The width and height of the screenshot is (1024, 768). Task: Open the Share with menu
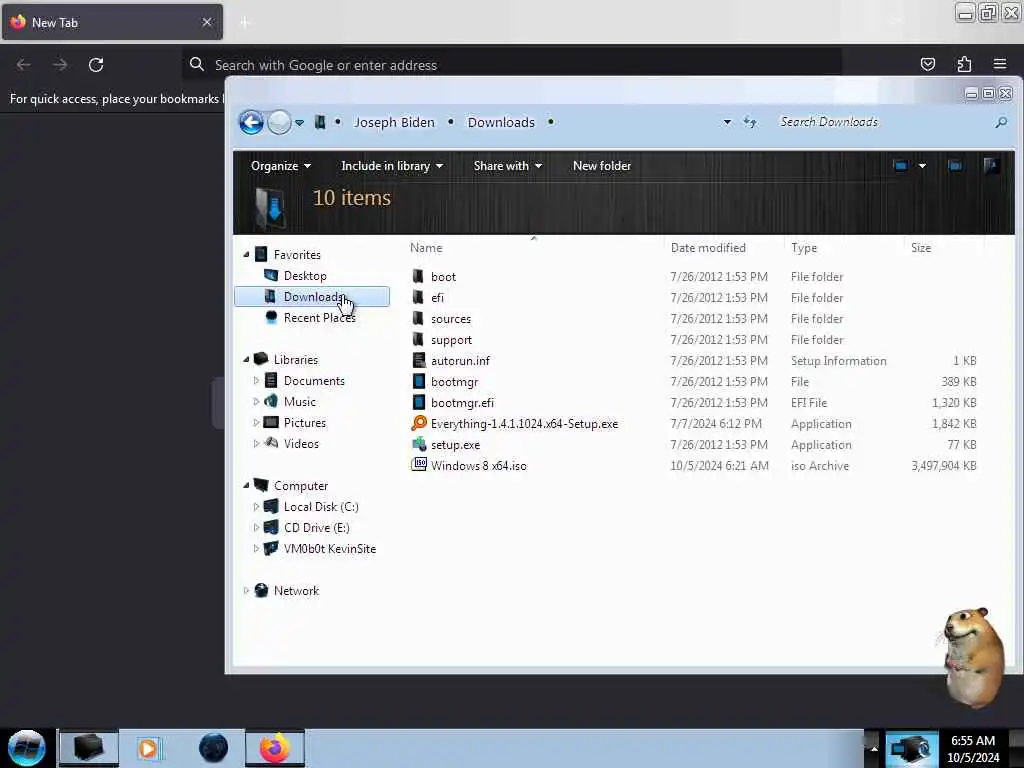click(507, 166)
